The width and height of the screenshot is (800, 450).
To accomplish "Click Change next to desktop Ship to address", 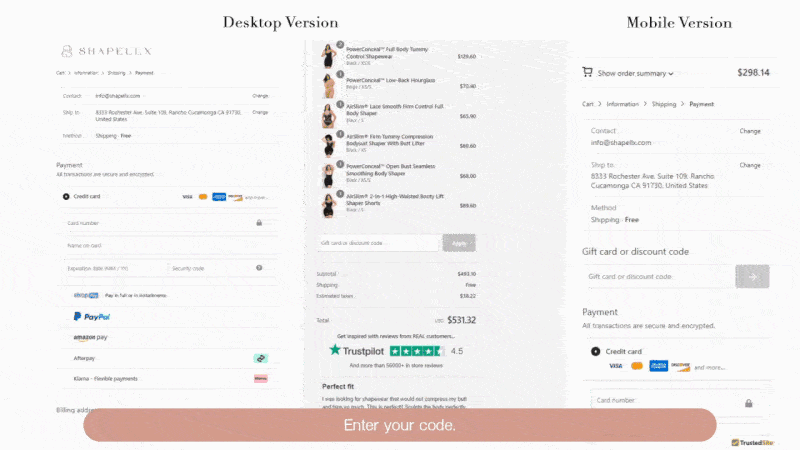I will tap(260, 112).
